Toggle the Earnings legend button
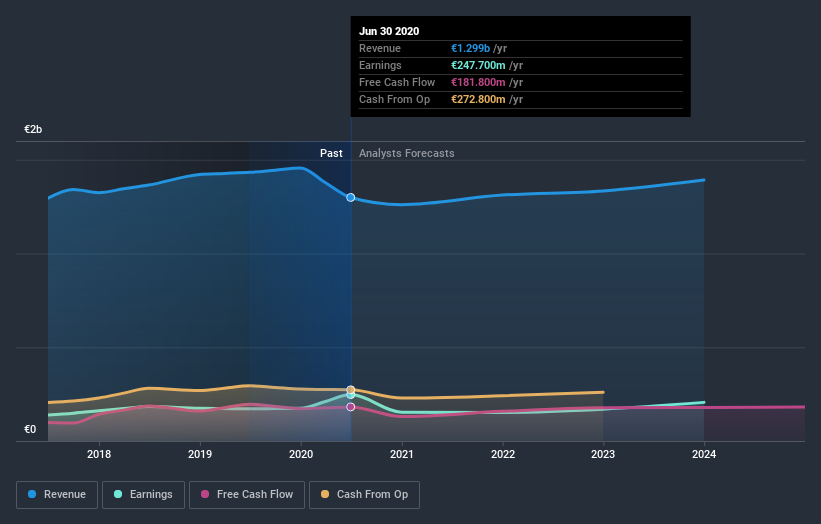This screenshot has height=524, width=821. 143,495
